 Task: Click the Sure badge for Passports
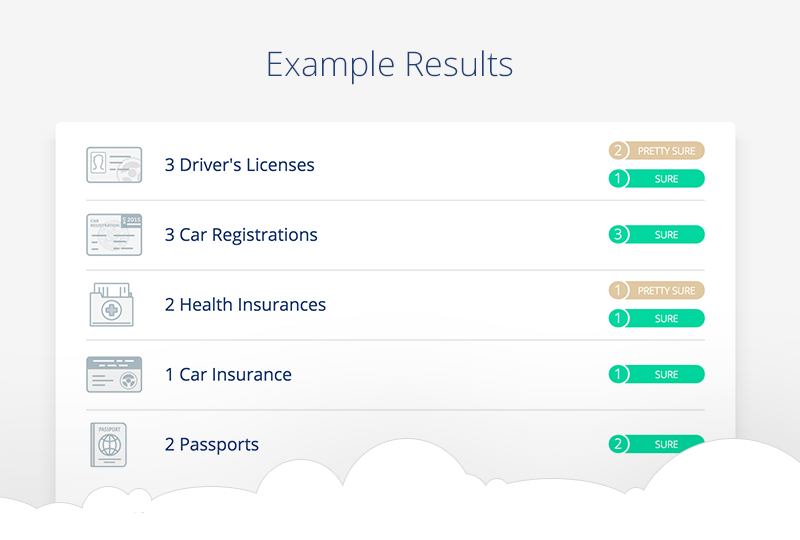pyautogui.click(x=657, y=444)
